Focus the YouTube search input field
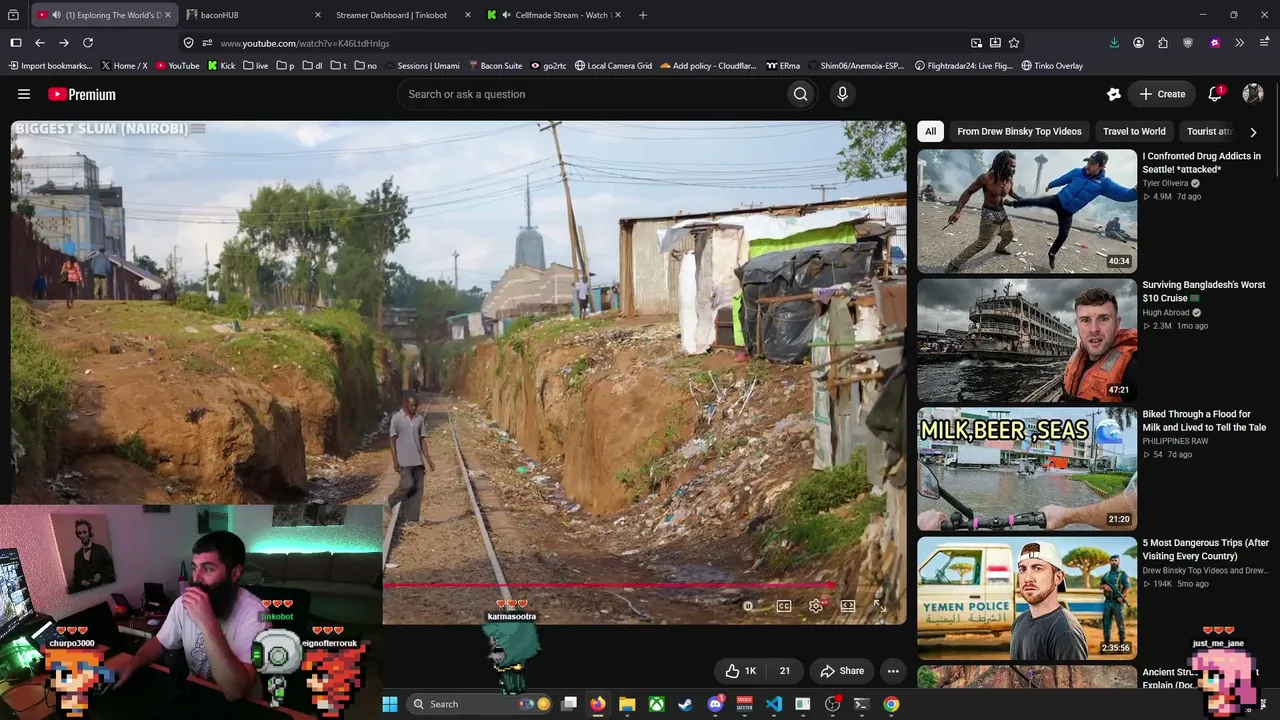Image resolution: width=1280 pixels, height=720 pixels. click(591, 94)
